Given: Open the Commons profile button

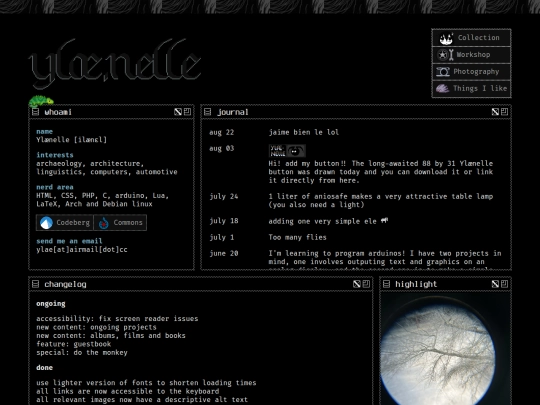Looking at the screenshot, I should (120, 223).
